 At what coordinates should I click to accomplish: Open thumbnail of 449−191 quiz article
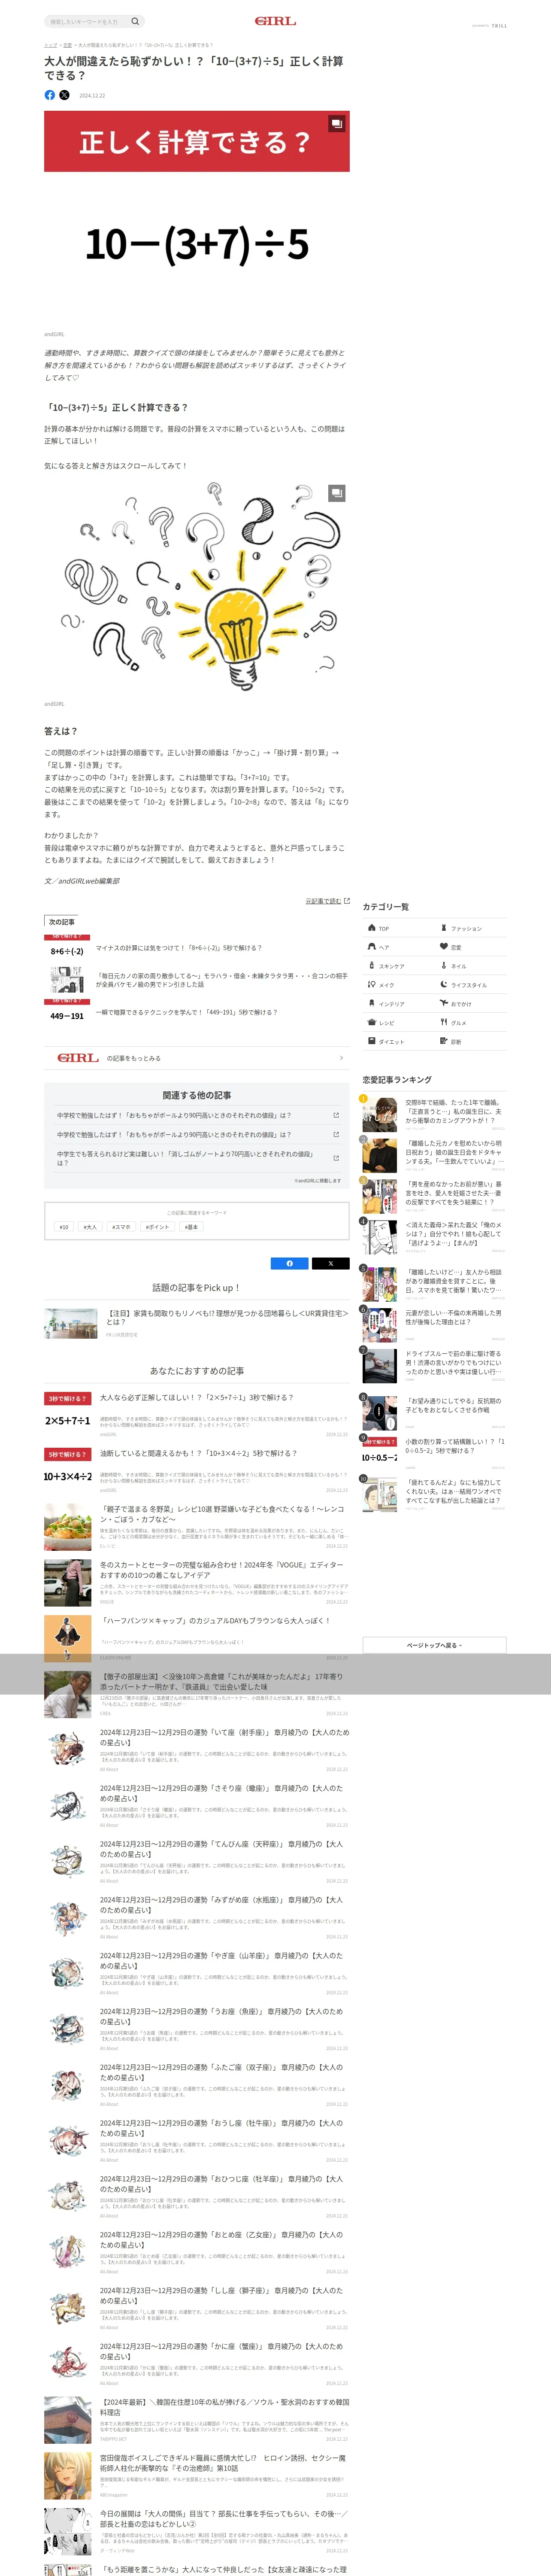67,1013
